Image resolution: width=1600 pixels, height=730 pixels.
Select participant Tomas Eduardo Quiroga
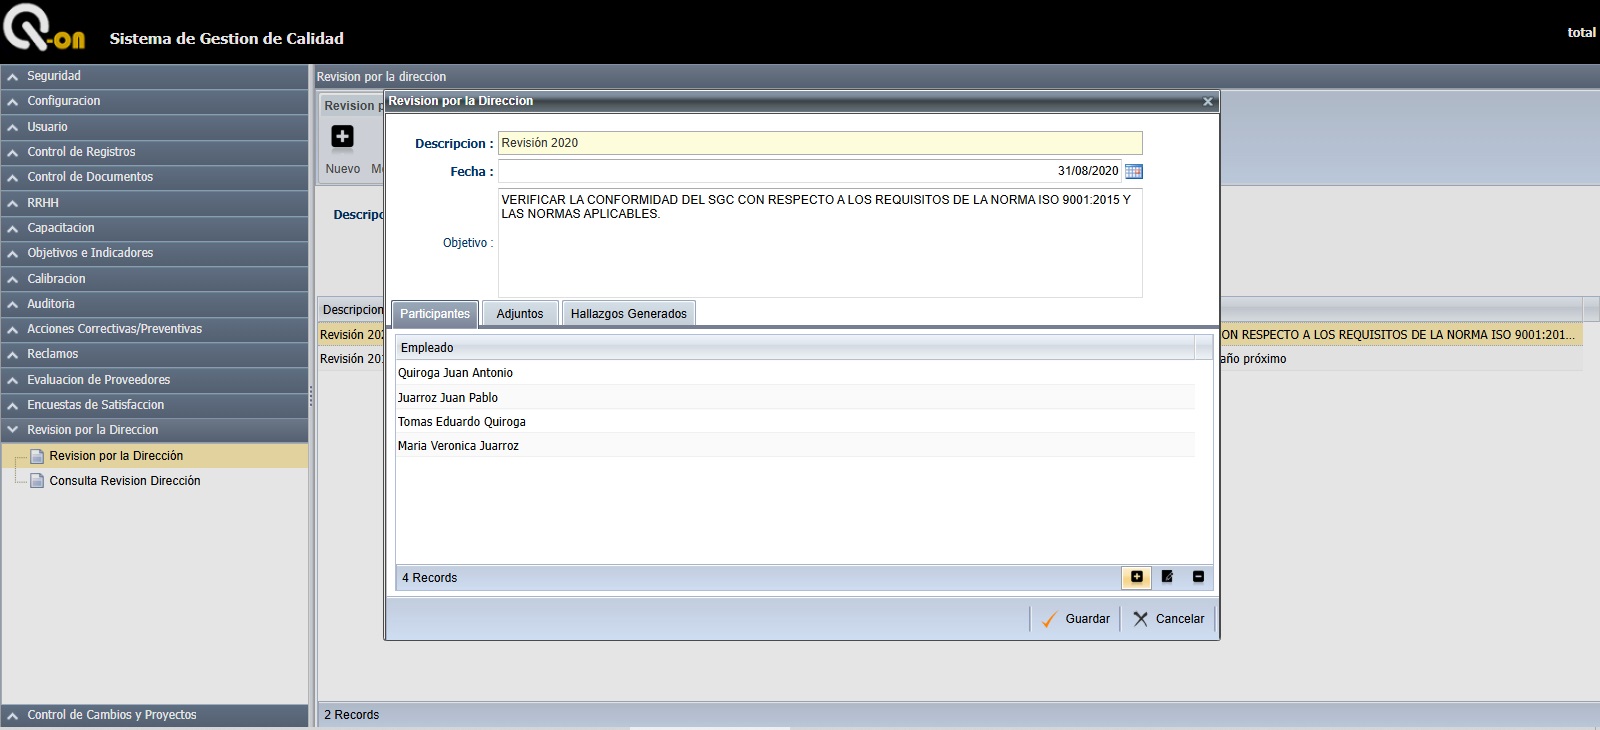tap(795, 421)
